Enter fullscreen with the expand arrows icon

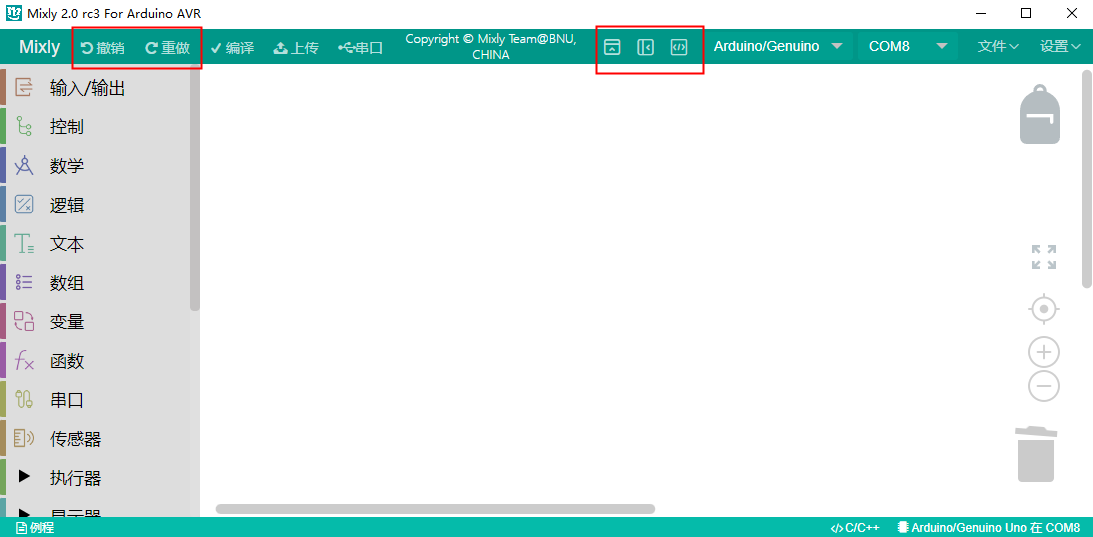click(1043, 257)
